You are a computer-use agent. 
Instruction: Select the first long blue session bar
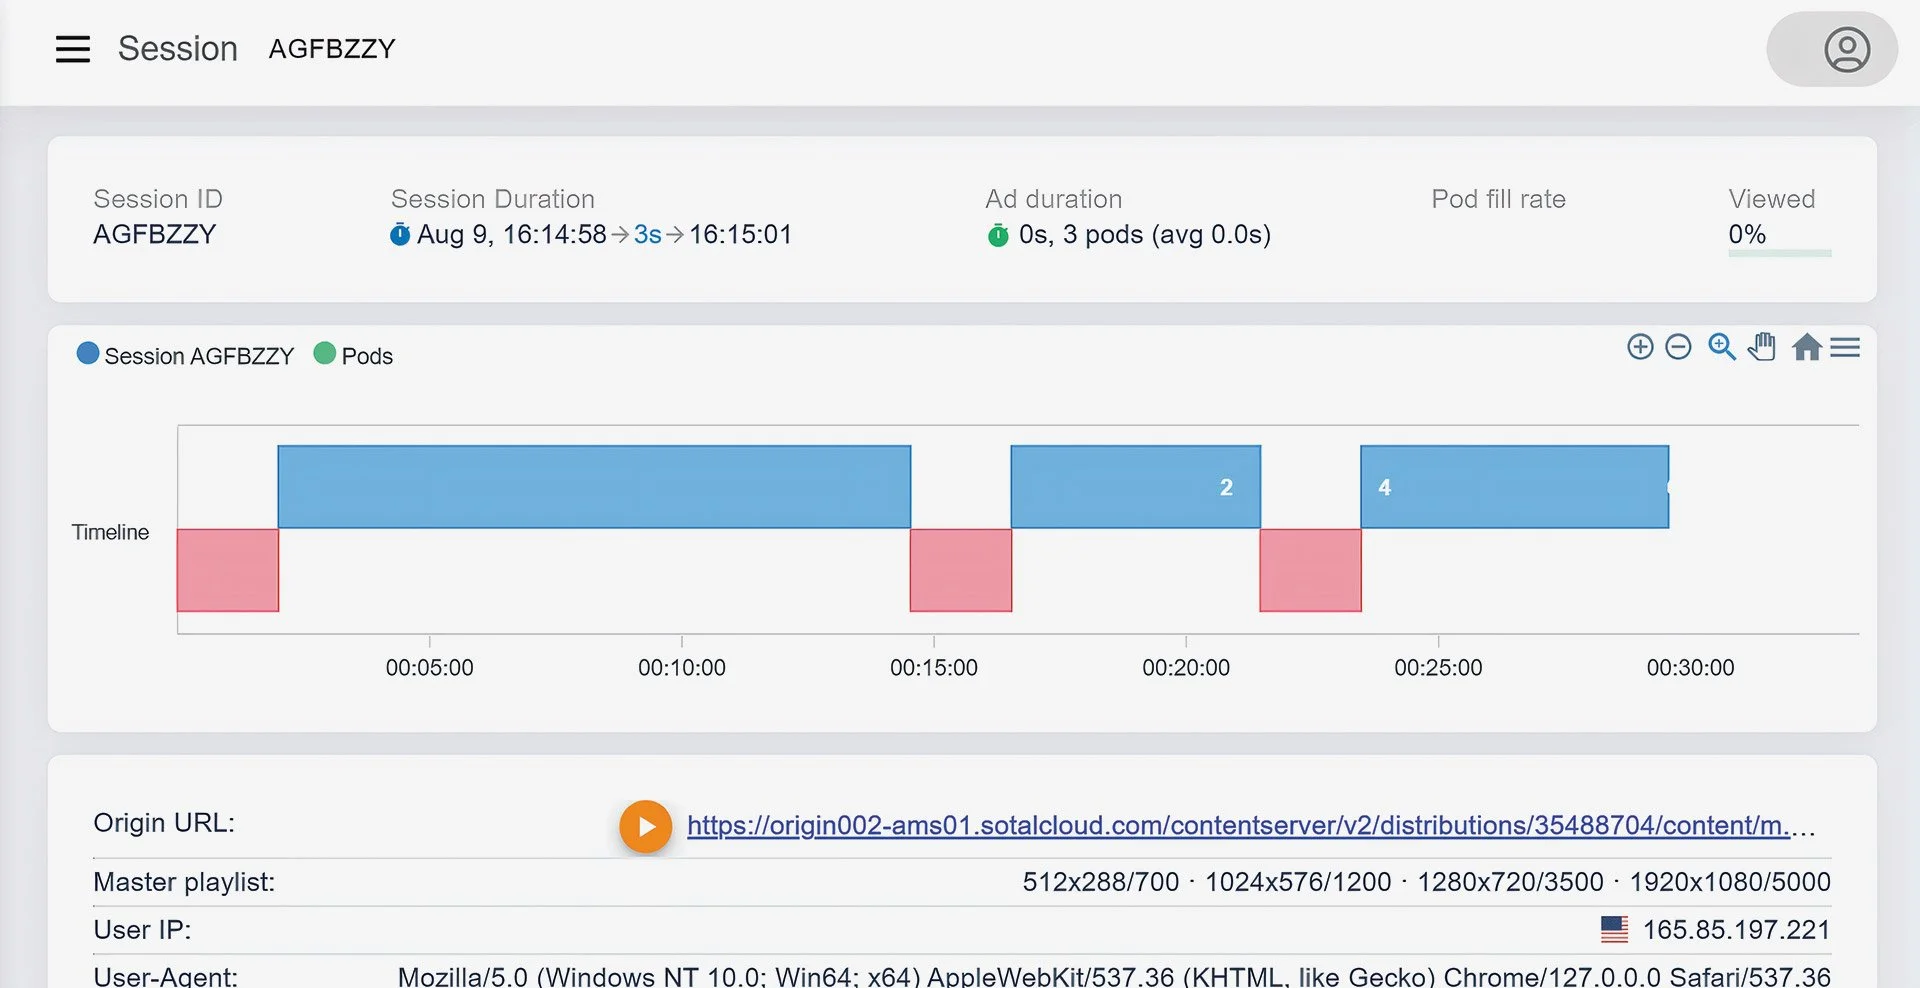pos(594,487)
